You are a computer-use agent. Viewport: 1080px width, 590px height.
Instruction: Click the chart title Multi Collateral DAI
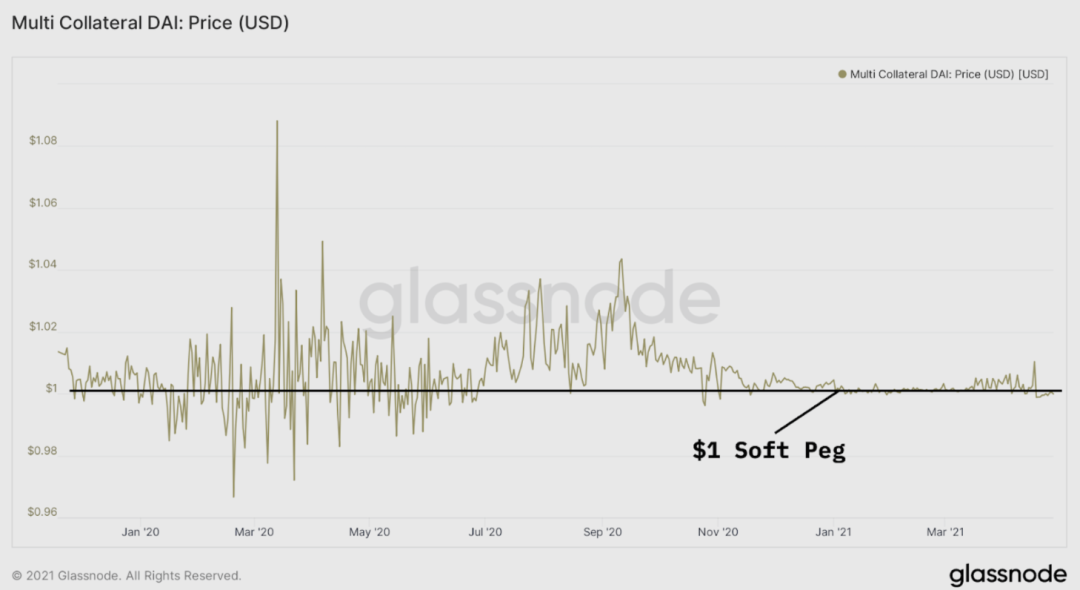tap(150, 23)
